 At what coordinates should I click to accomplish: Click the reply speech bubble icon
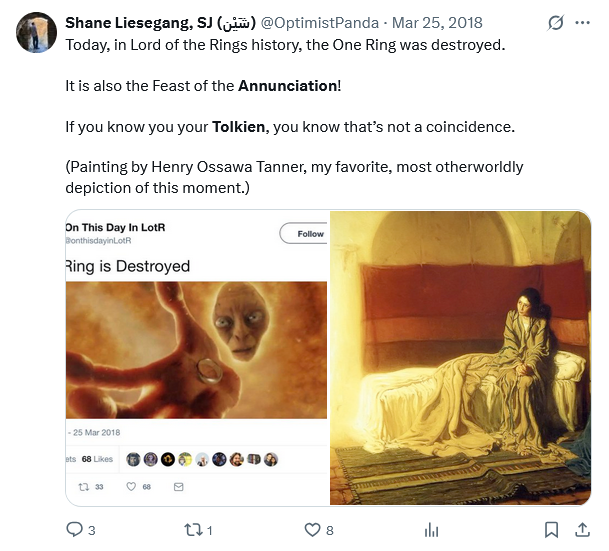click(75, 530)
